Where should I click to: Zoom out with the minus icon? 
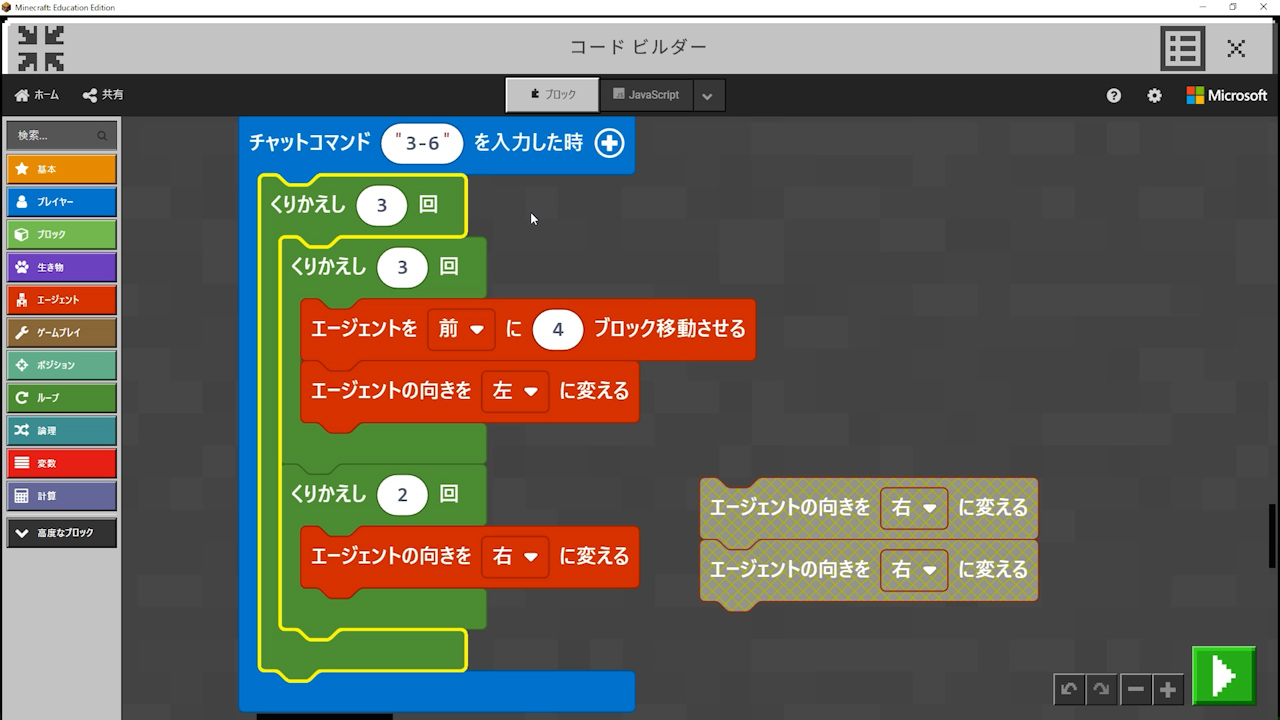point(1135,689)
